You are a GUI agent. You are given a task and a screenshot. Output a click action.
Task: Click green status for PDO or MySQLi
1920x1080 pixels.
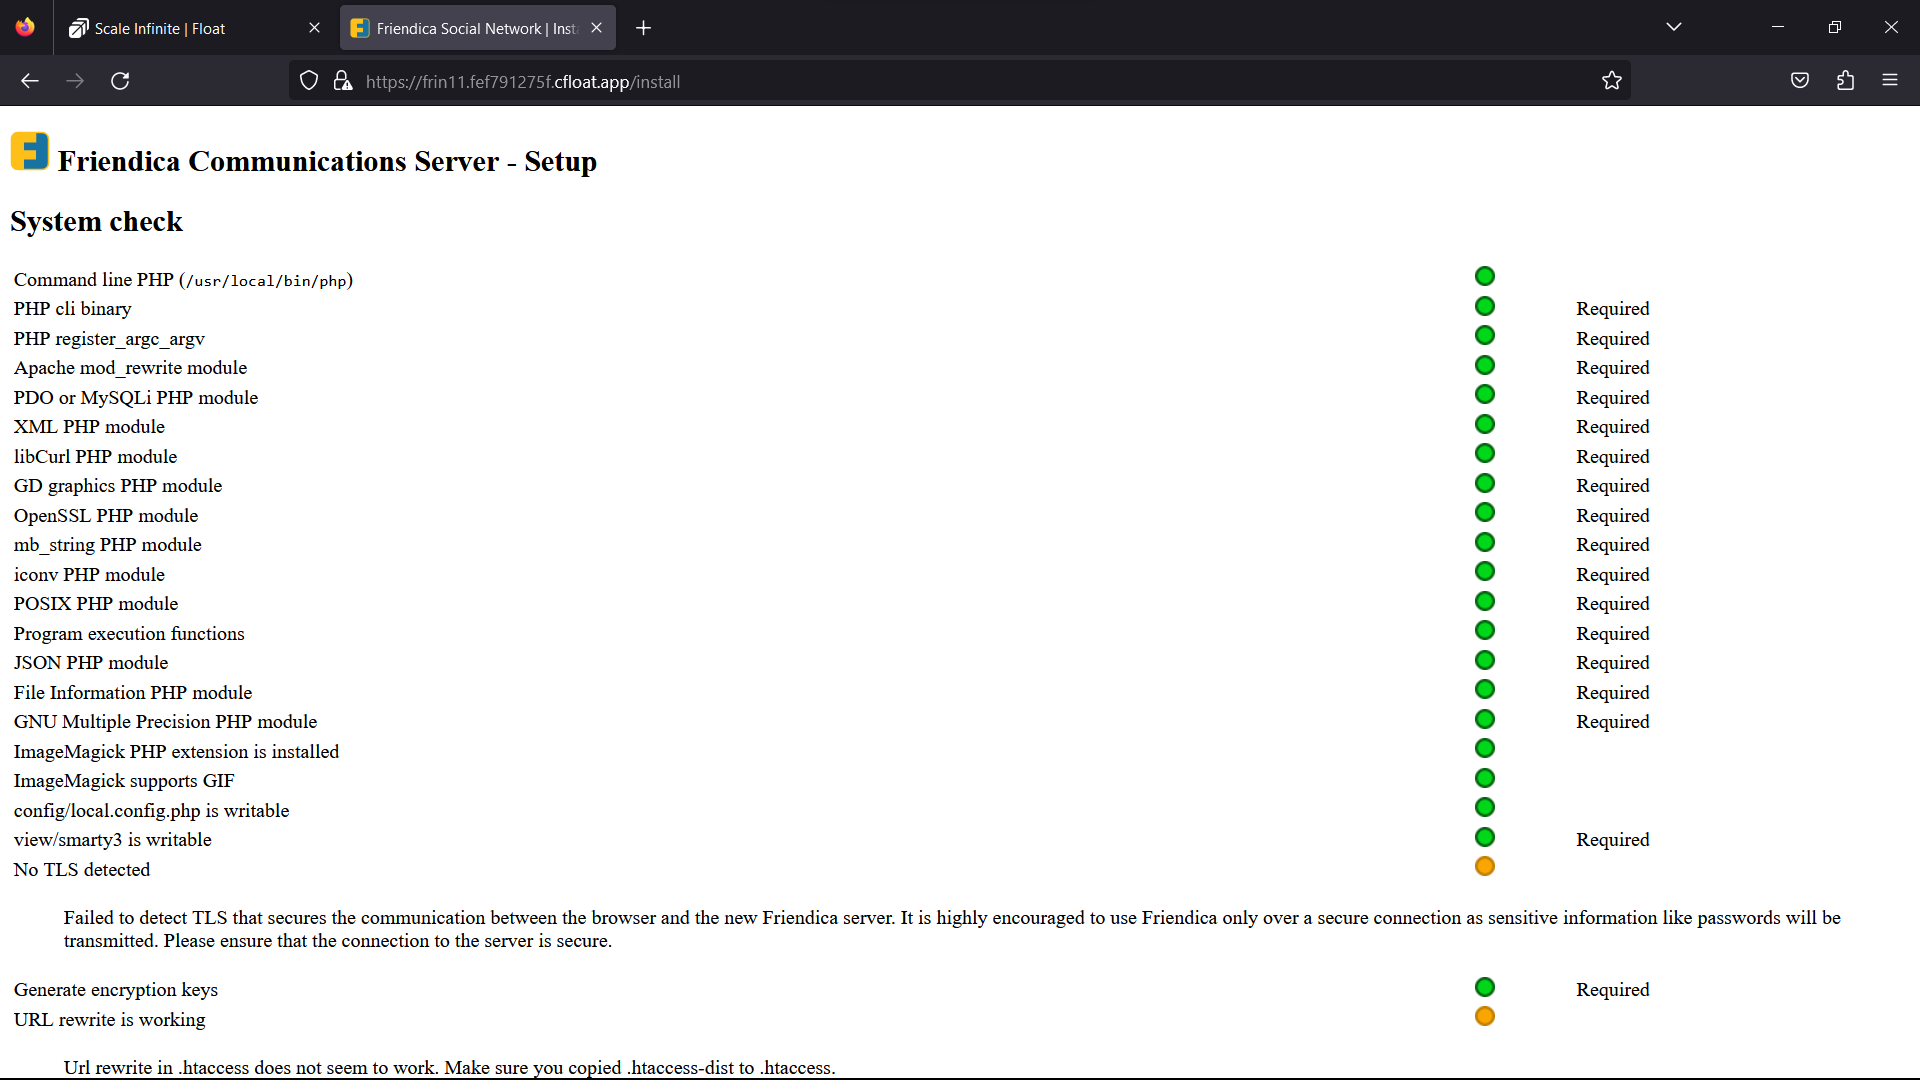[1485, 394]
